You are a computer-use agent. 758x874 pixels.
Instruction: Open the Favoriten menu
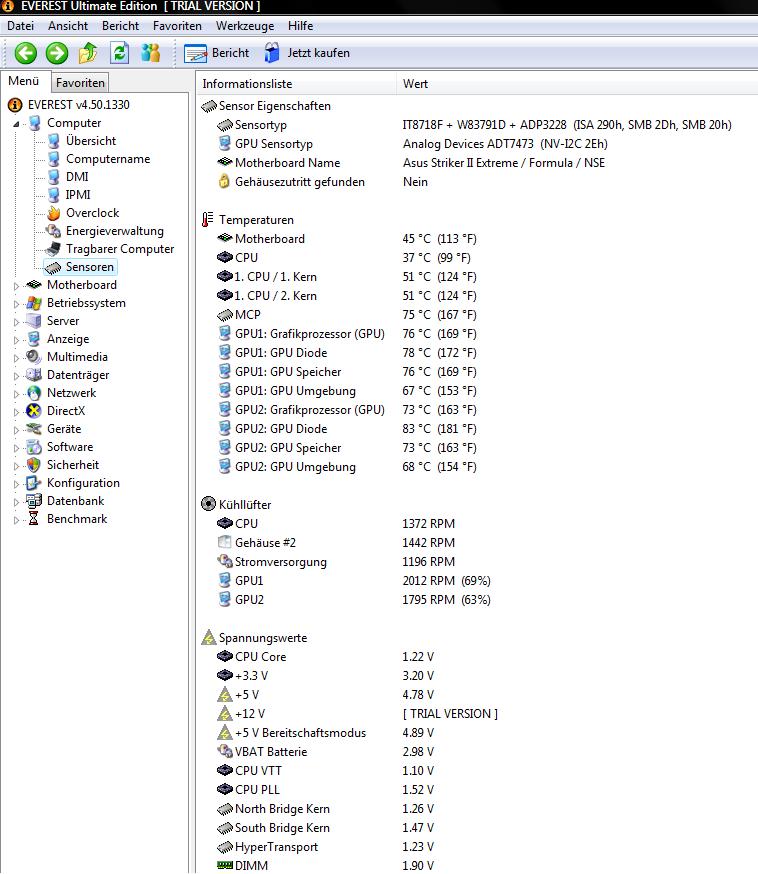[177, 26]
